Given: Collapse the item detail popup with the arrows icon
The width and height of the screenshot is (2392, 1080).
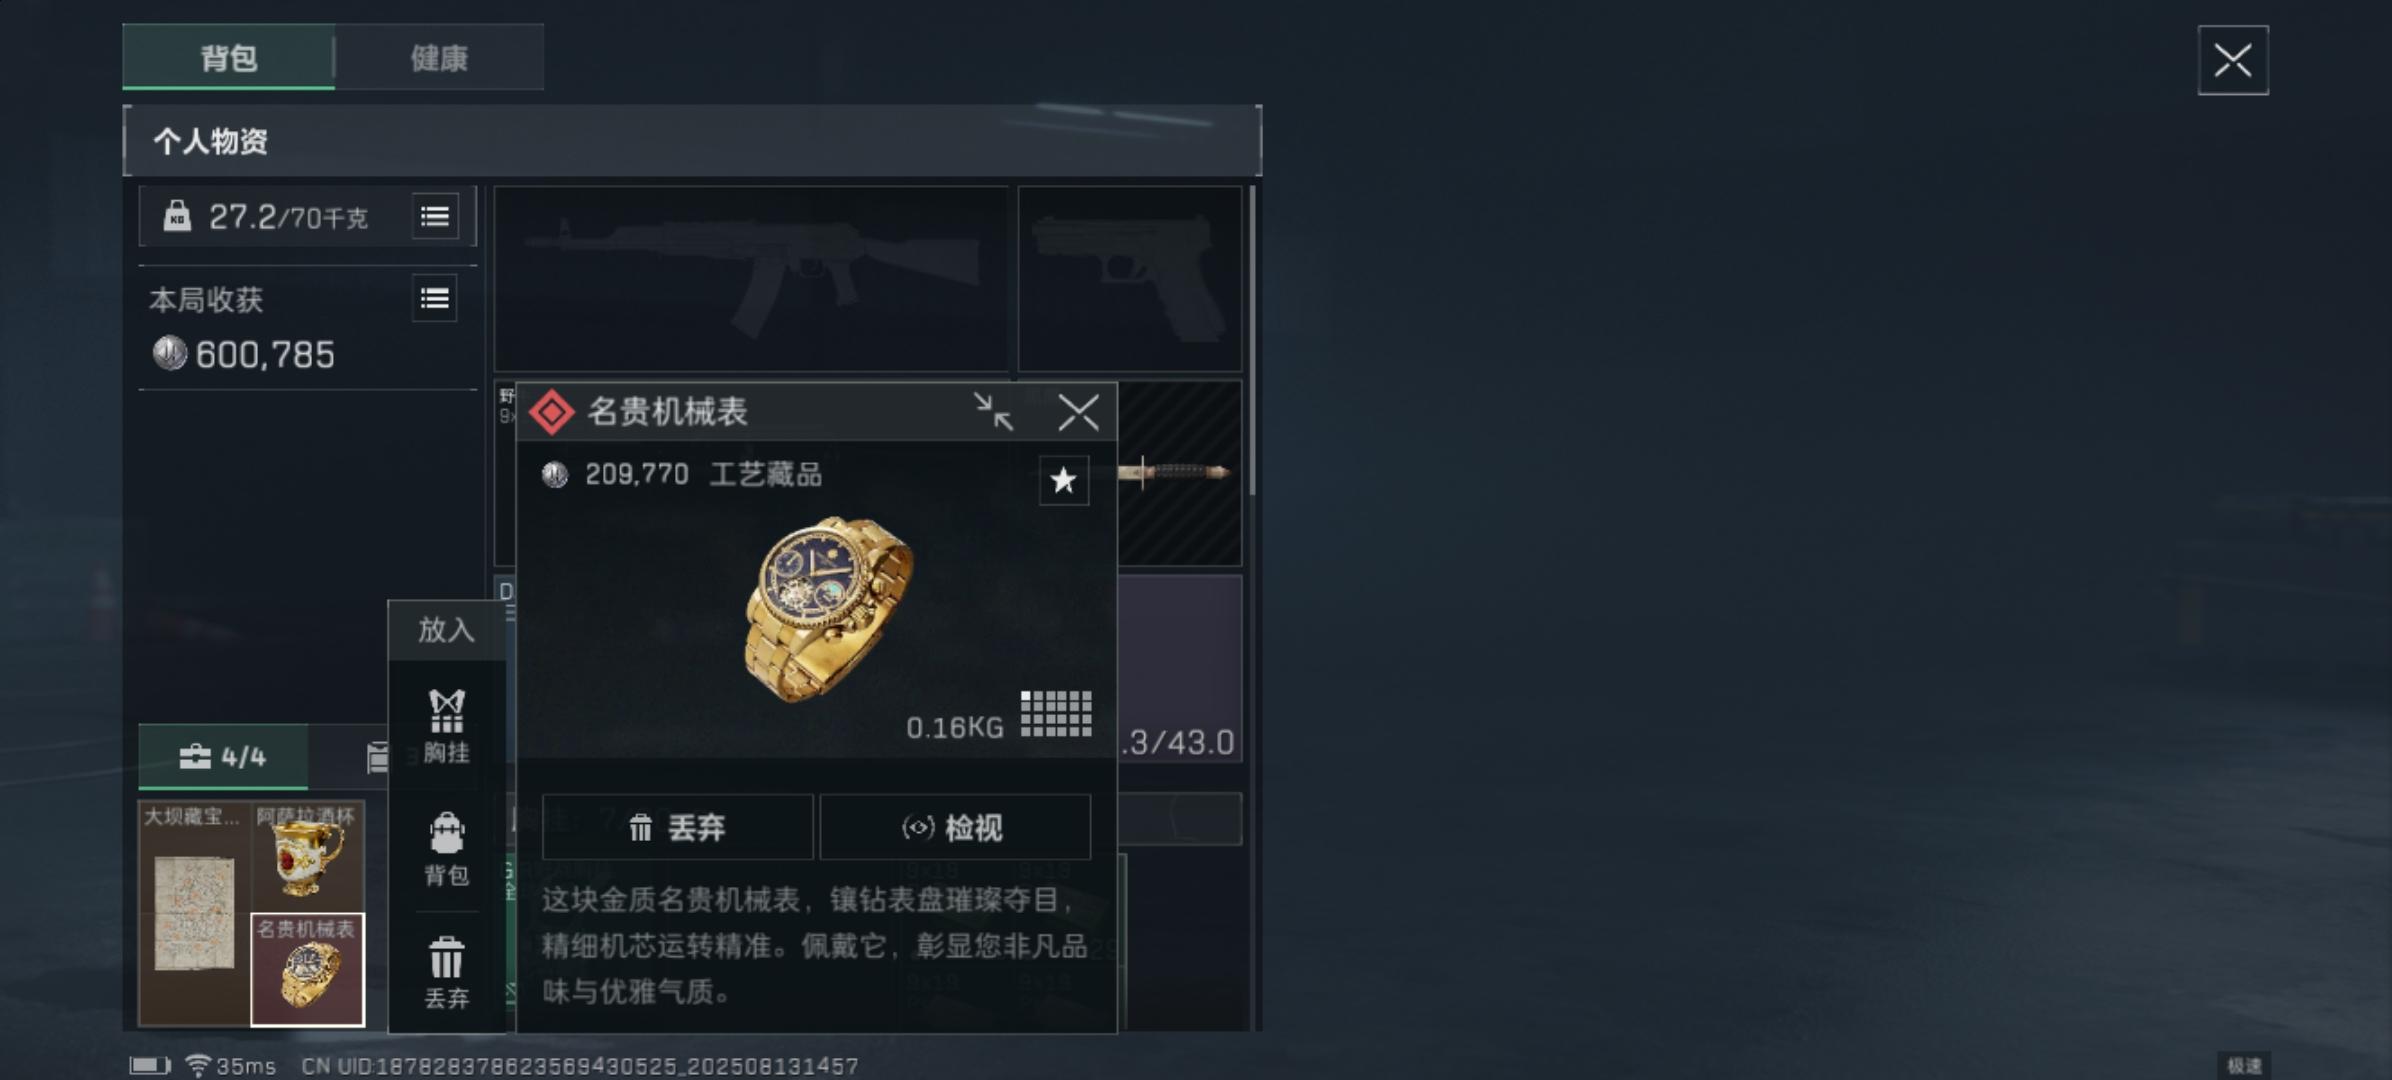Looking at the screenshot, I should point(993,412).
